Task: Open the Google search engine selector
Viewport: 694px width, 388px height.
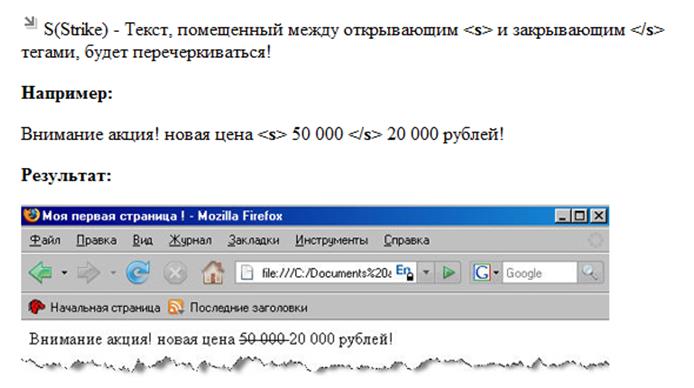Action: tap(485, 273)
